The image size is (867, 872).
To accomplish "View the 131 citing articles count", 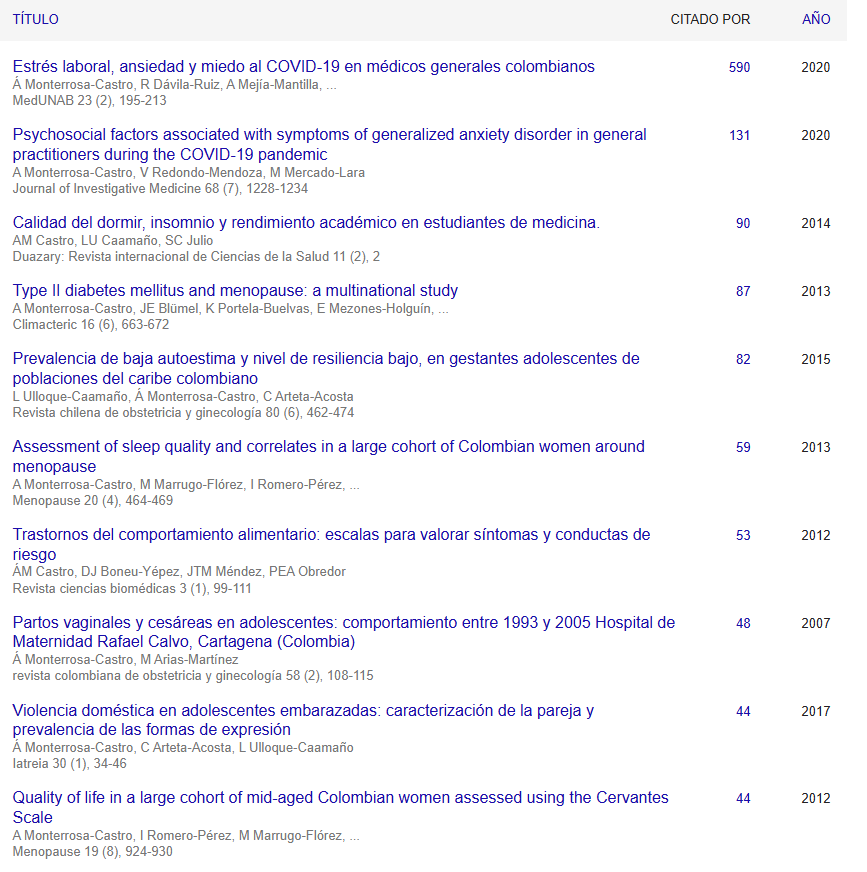I will point(739,135).
